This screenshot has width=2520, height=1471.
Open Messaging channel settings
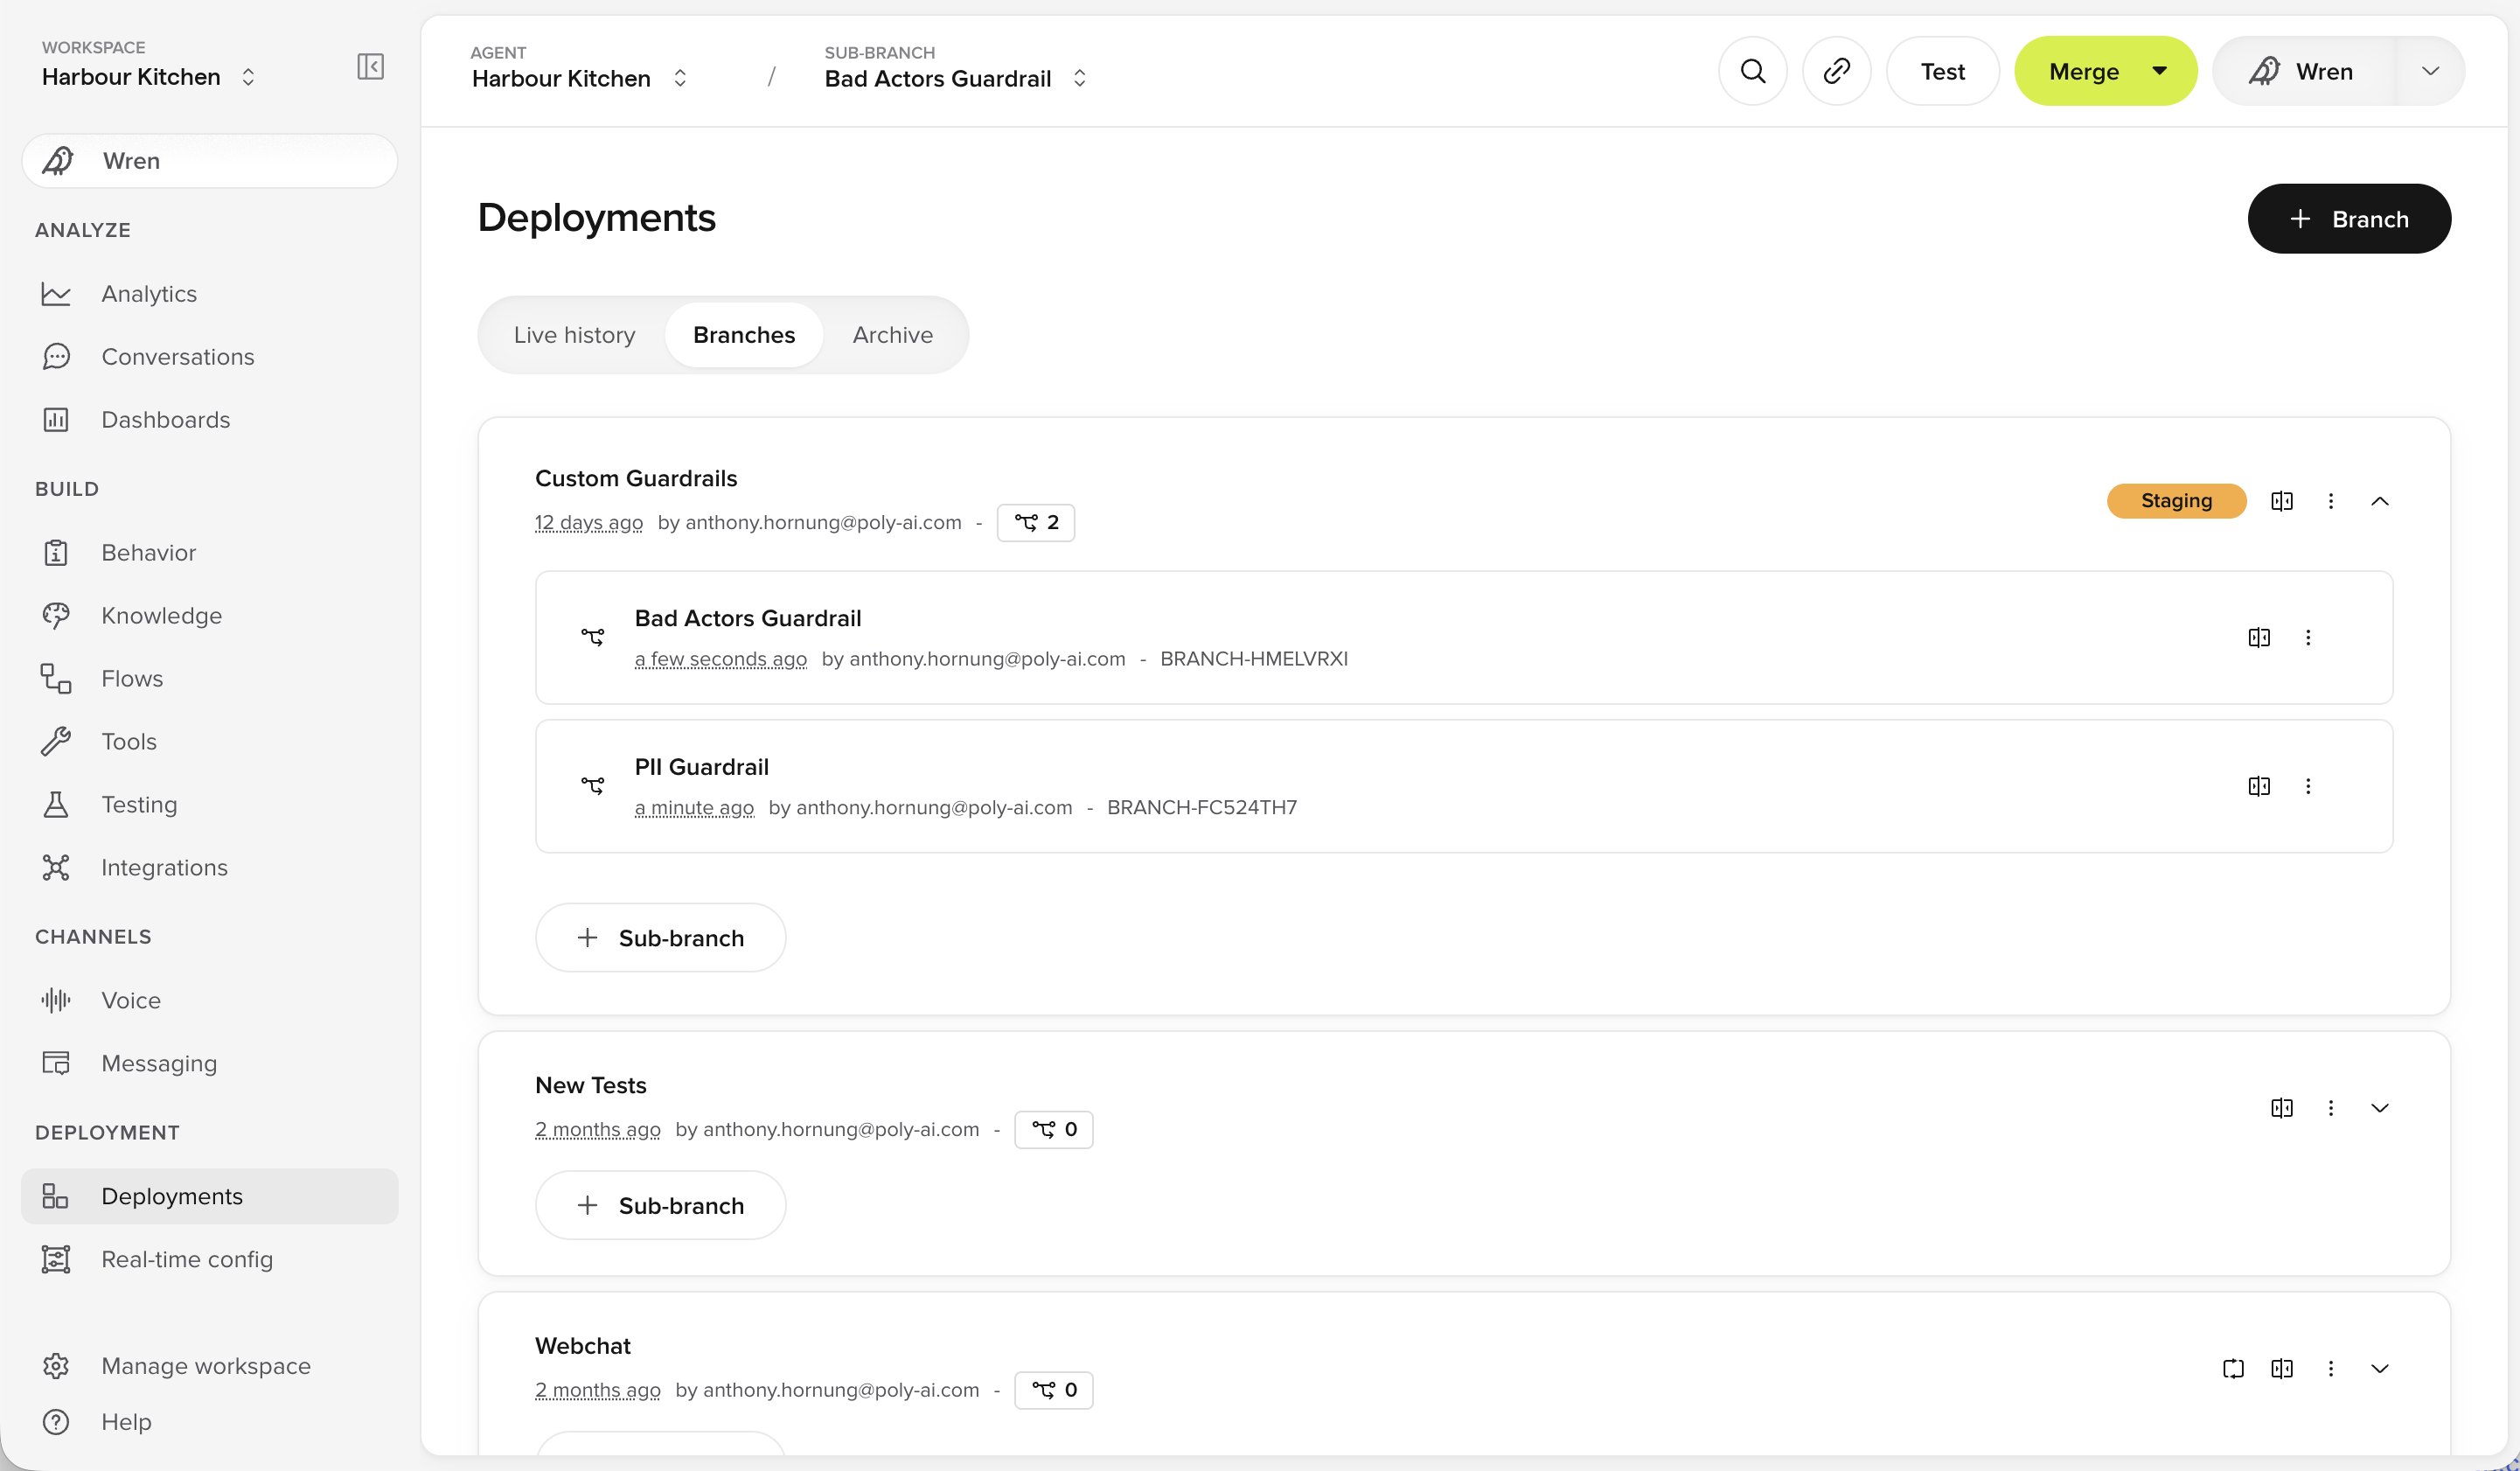tap(210, 1064)
